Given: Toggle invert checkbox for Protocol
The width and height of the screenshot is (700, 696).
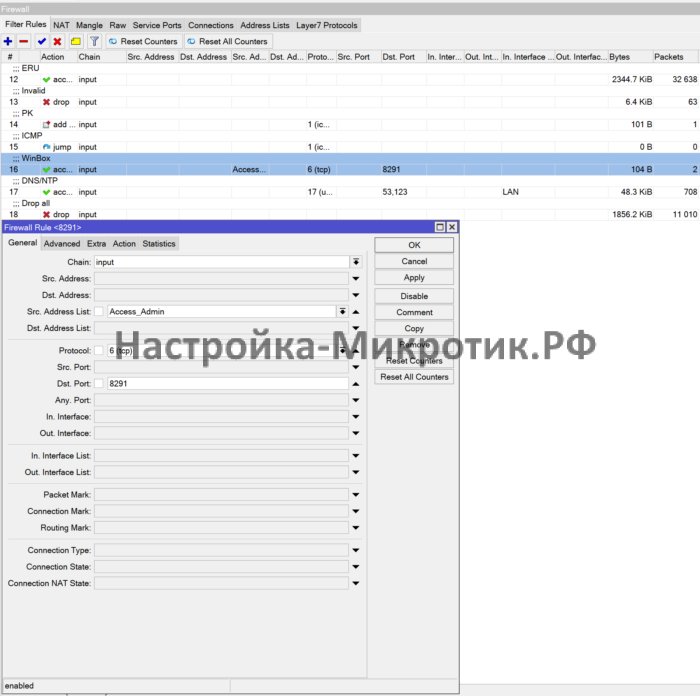Looking at the screenshot, I should (x=99, y=350).
